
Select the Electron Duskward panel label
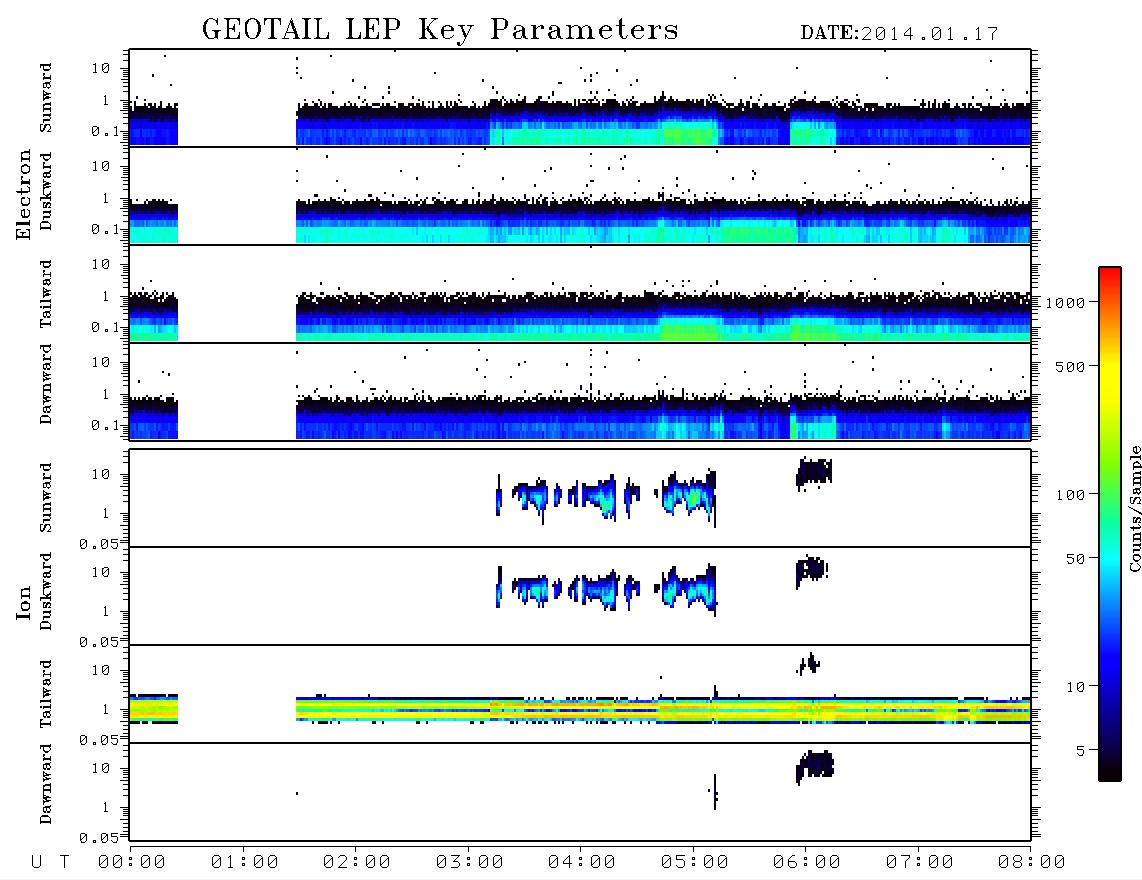[x=46, y=192]
